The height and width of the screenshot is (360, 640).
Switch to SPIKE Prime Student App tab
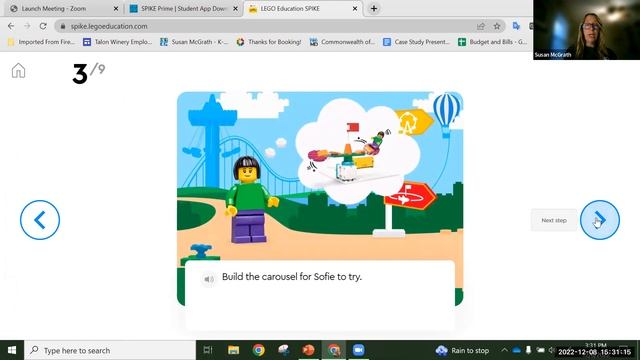pyautogui.click(x=183, y=9)
